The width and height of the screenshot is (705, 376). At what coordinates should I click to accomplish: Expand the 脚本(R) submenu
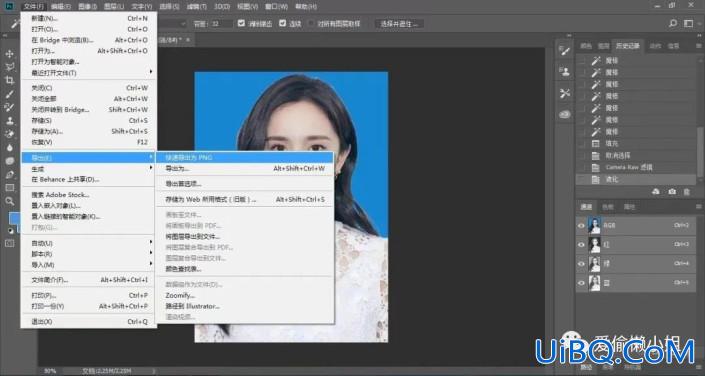[89, 254]
